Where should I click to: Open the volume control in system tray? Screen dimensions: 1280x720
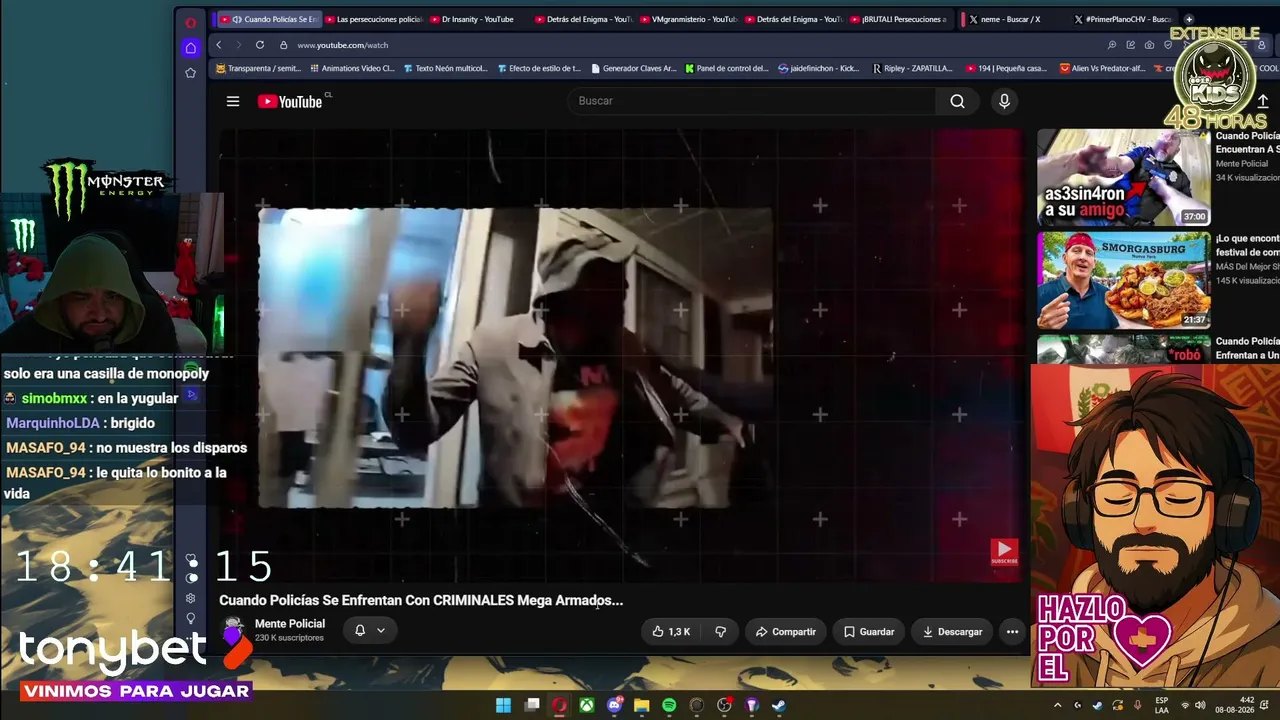(x=1200, y=705)
